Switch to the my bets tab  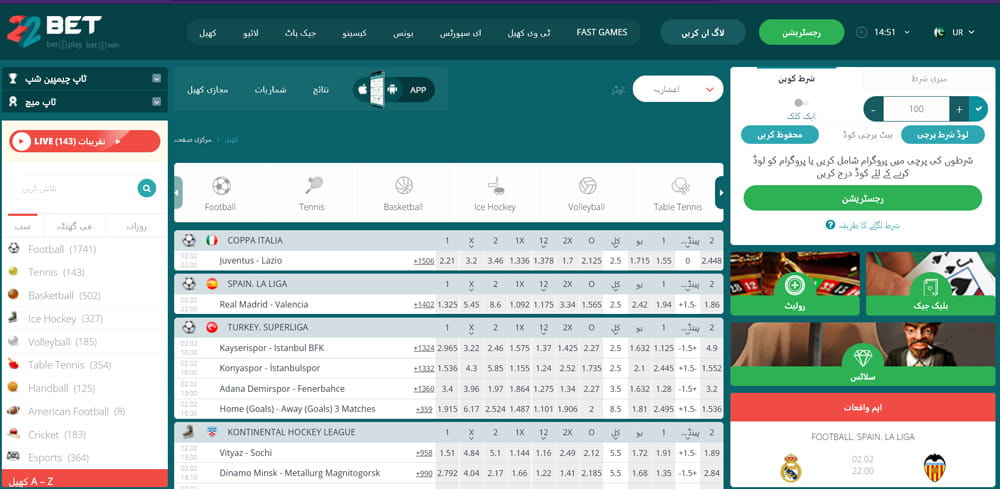pyautogui.click(x=929, y=79)
